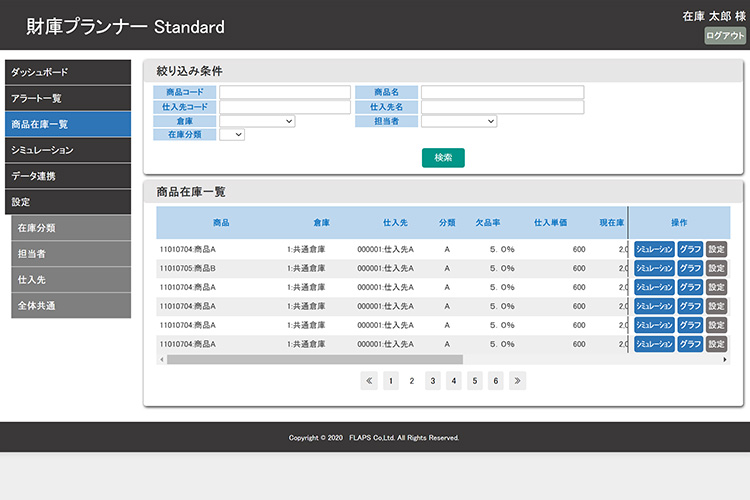This screenshot has width=750, height=500.
Task: Jump to last page using double-right arrow
Action: (x=517, y=381)
